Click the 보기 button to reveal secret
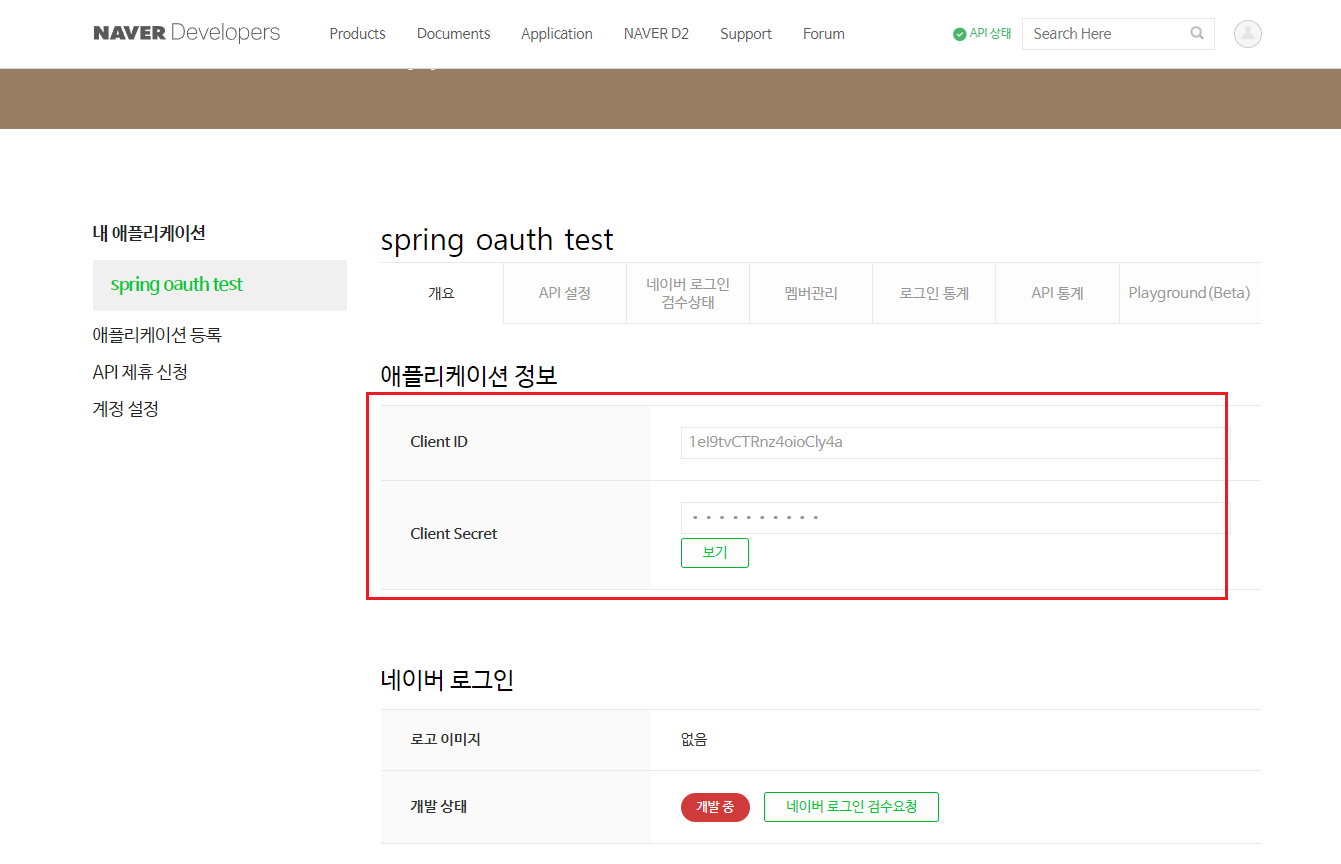1341x864 pixels. click(x=715, y=553)
